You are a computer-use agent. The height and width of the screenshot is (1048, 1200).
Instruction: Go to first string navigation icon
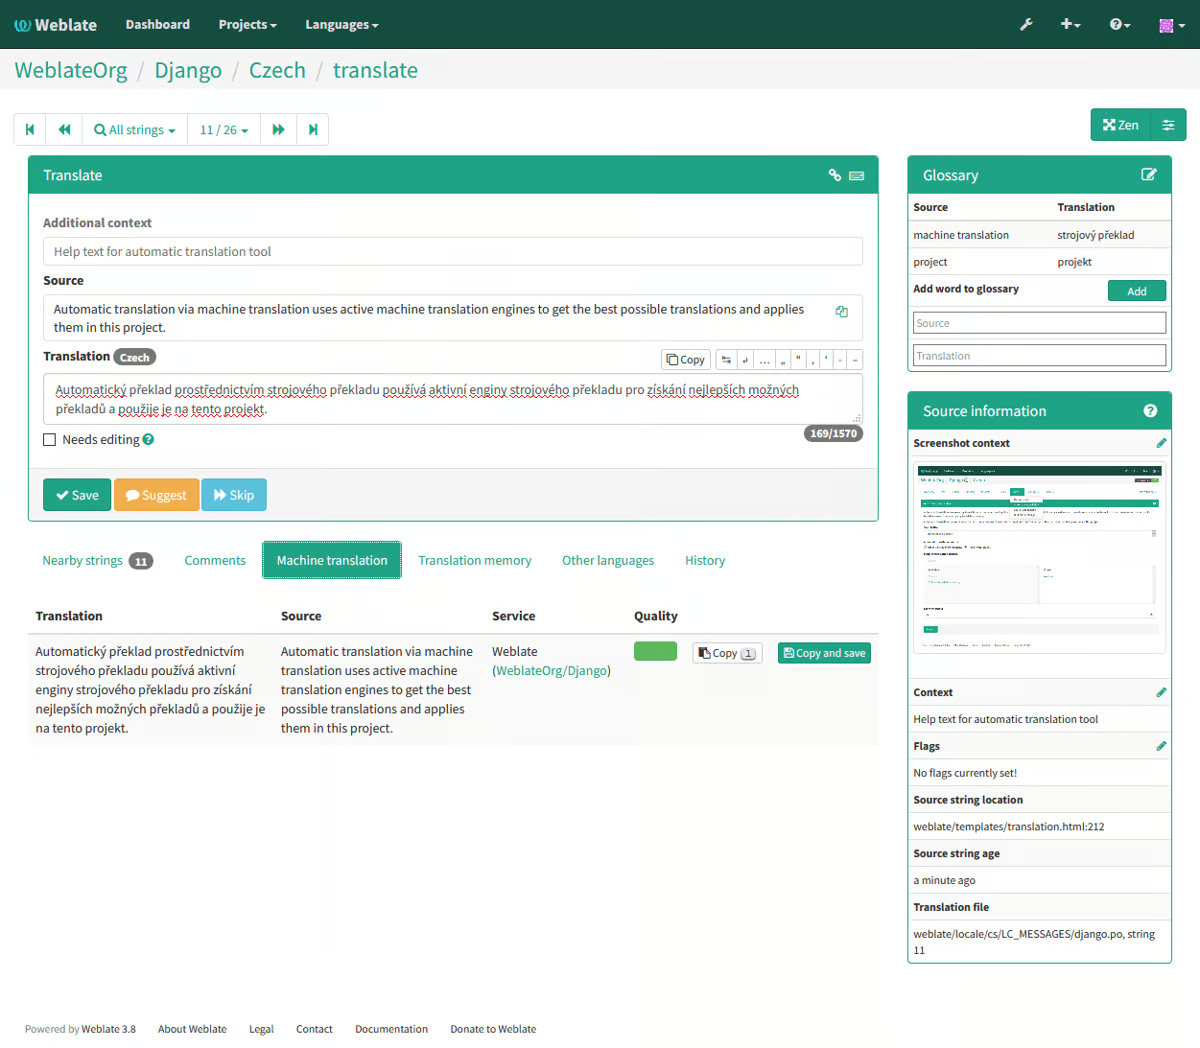pyautogui.click(x=30, y=129)
